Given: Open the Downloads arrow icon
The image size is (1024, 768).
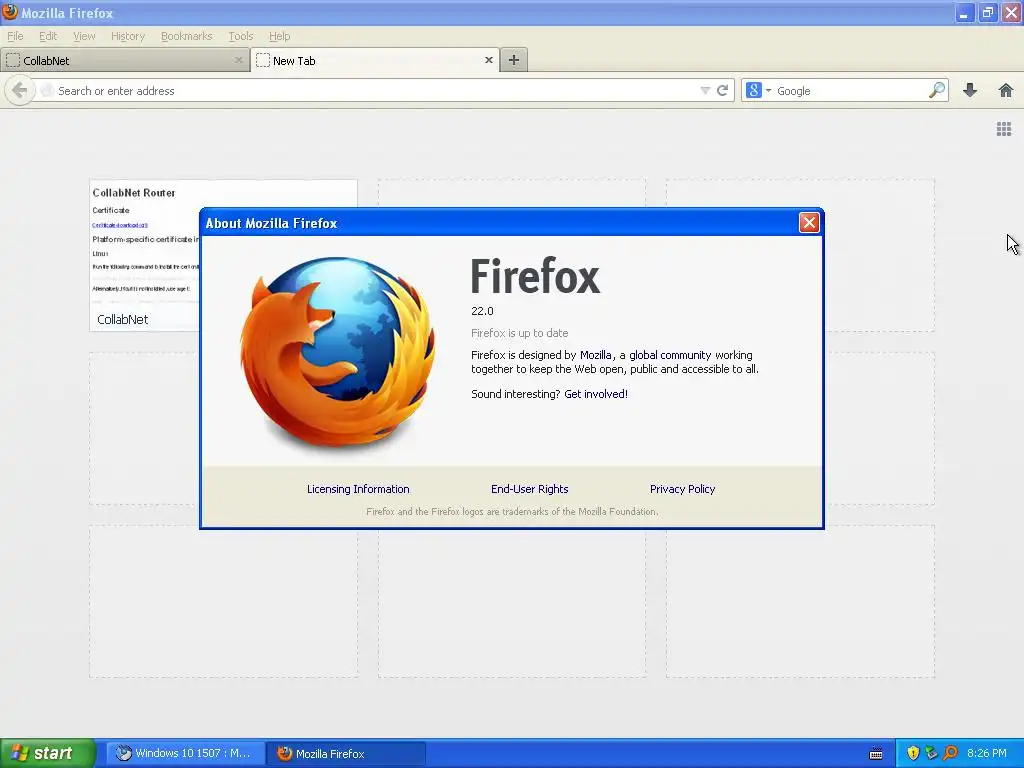Looking at the screenshot, I should [970, 90].
